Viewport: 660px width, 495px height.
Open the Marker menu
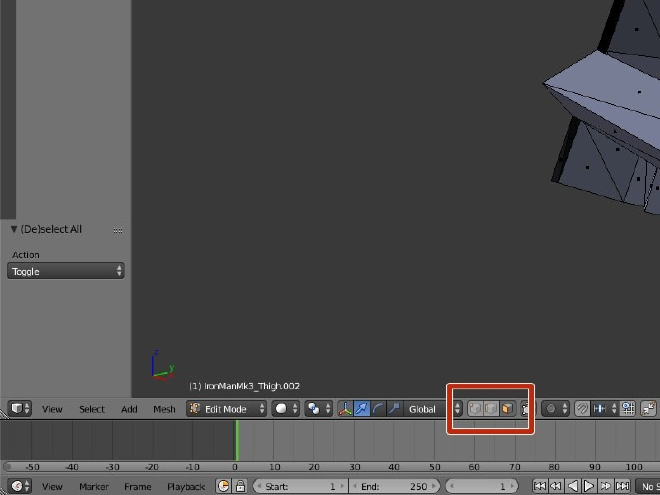[x=94, y=487]
